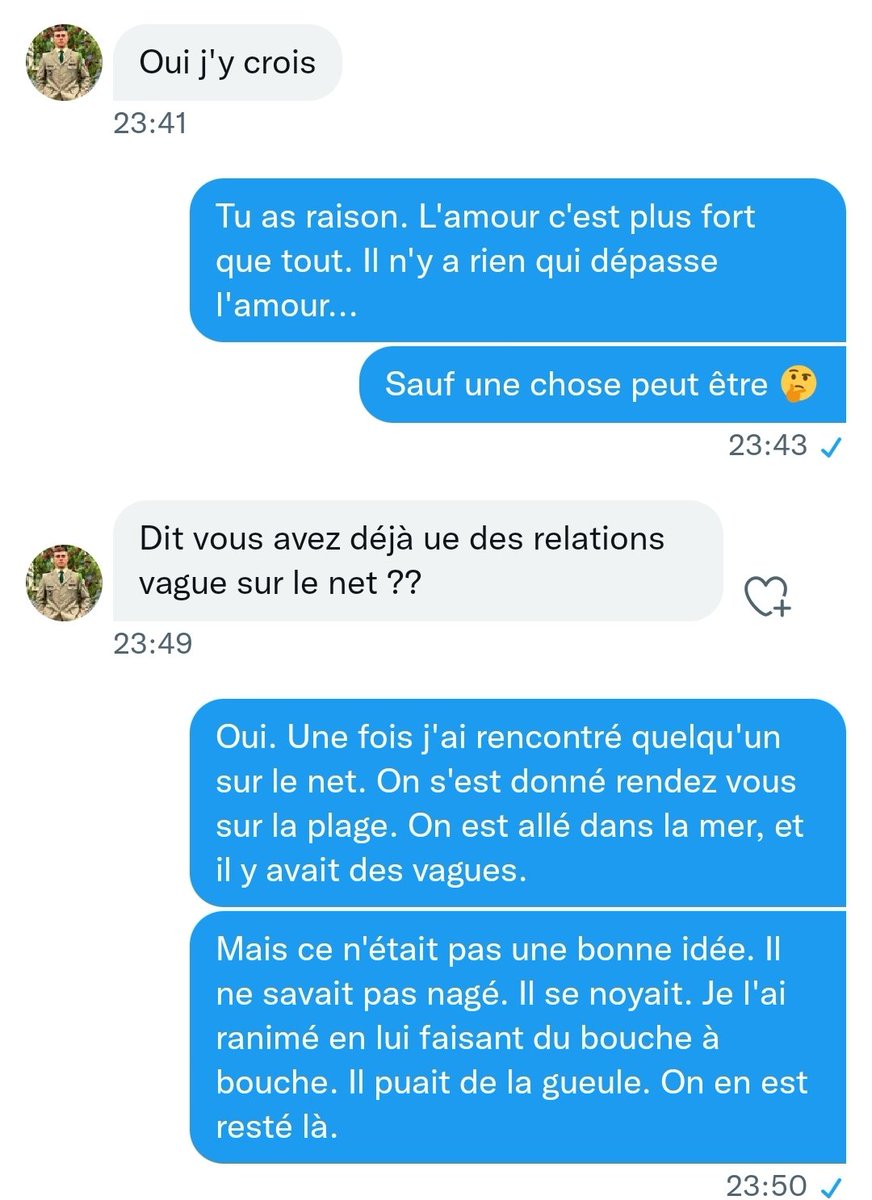Tap the 23:41 timestamp

pyautogui.click(x=149, y=123)
